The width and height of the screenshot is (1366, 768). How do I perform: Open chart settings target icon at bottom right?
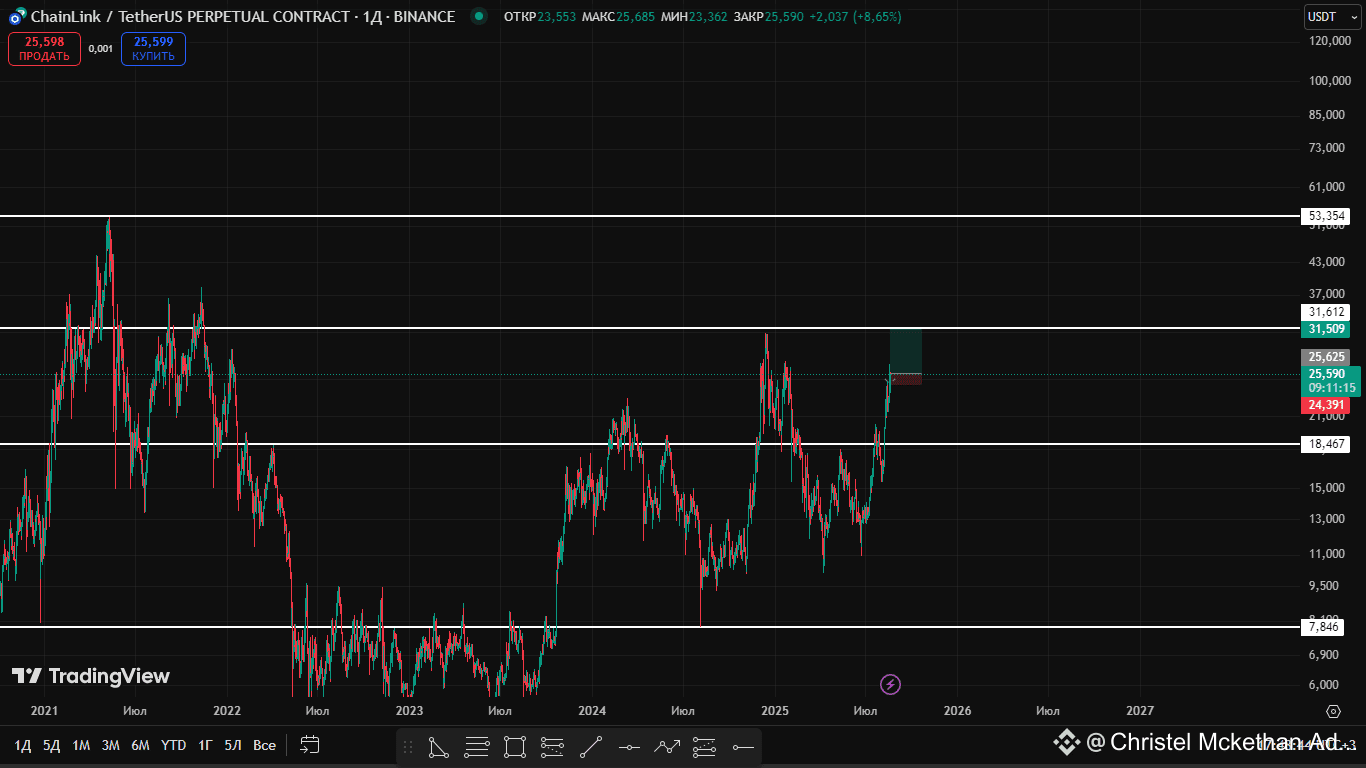click(x=1333, y=711)
